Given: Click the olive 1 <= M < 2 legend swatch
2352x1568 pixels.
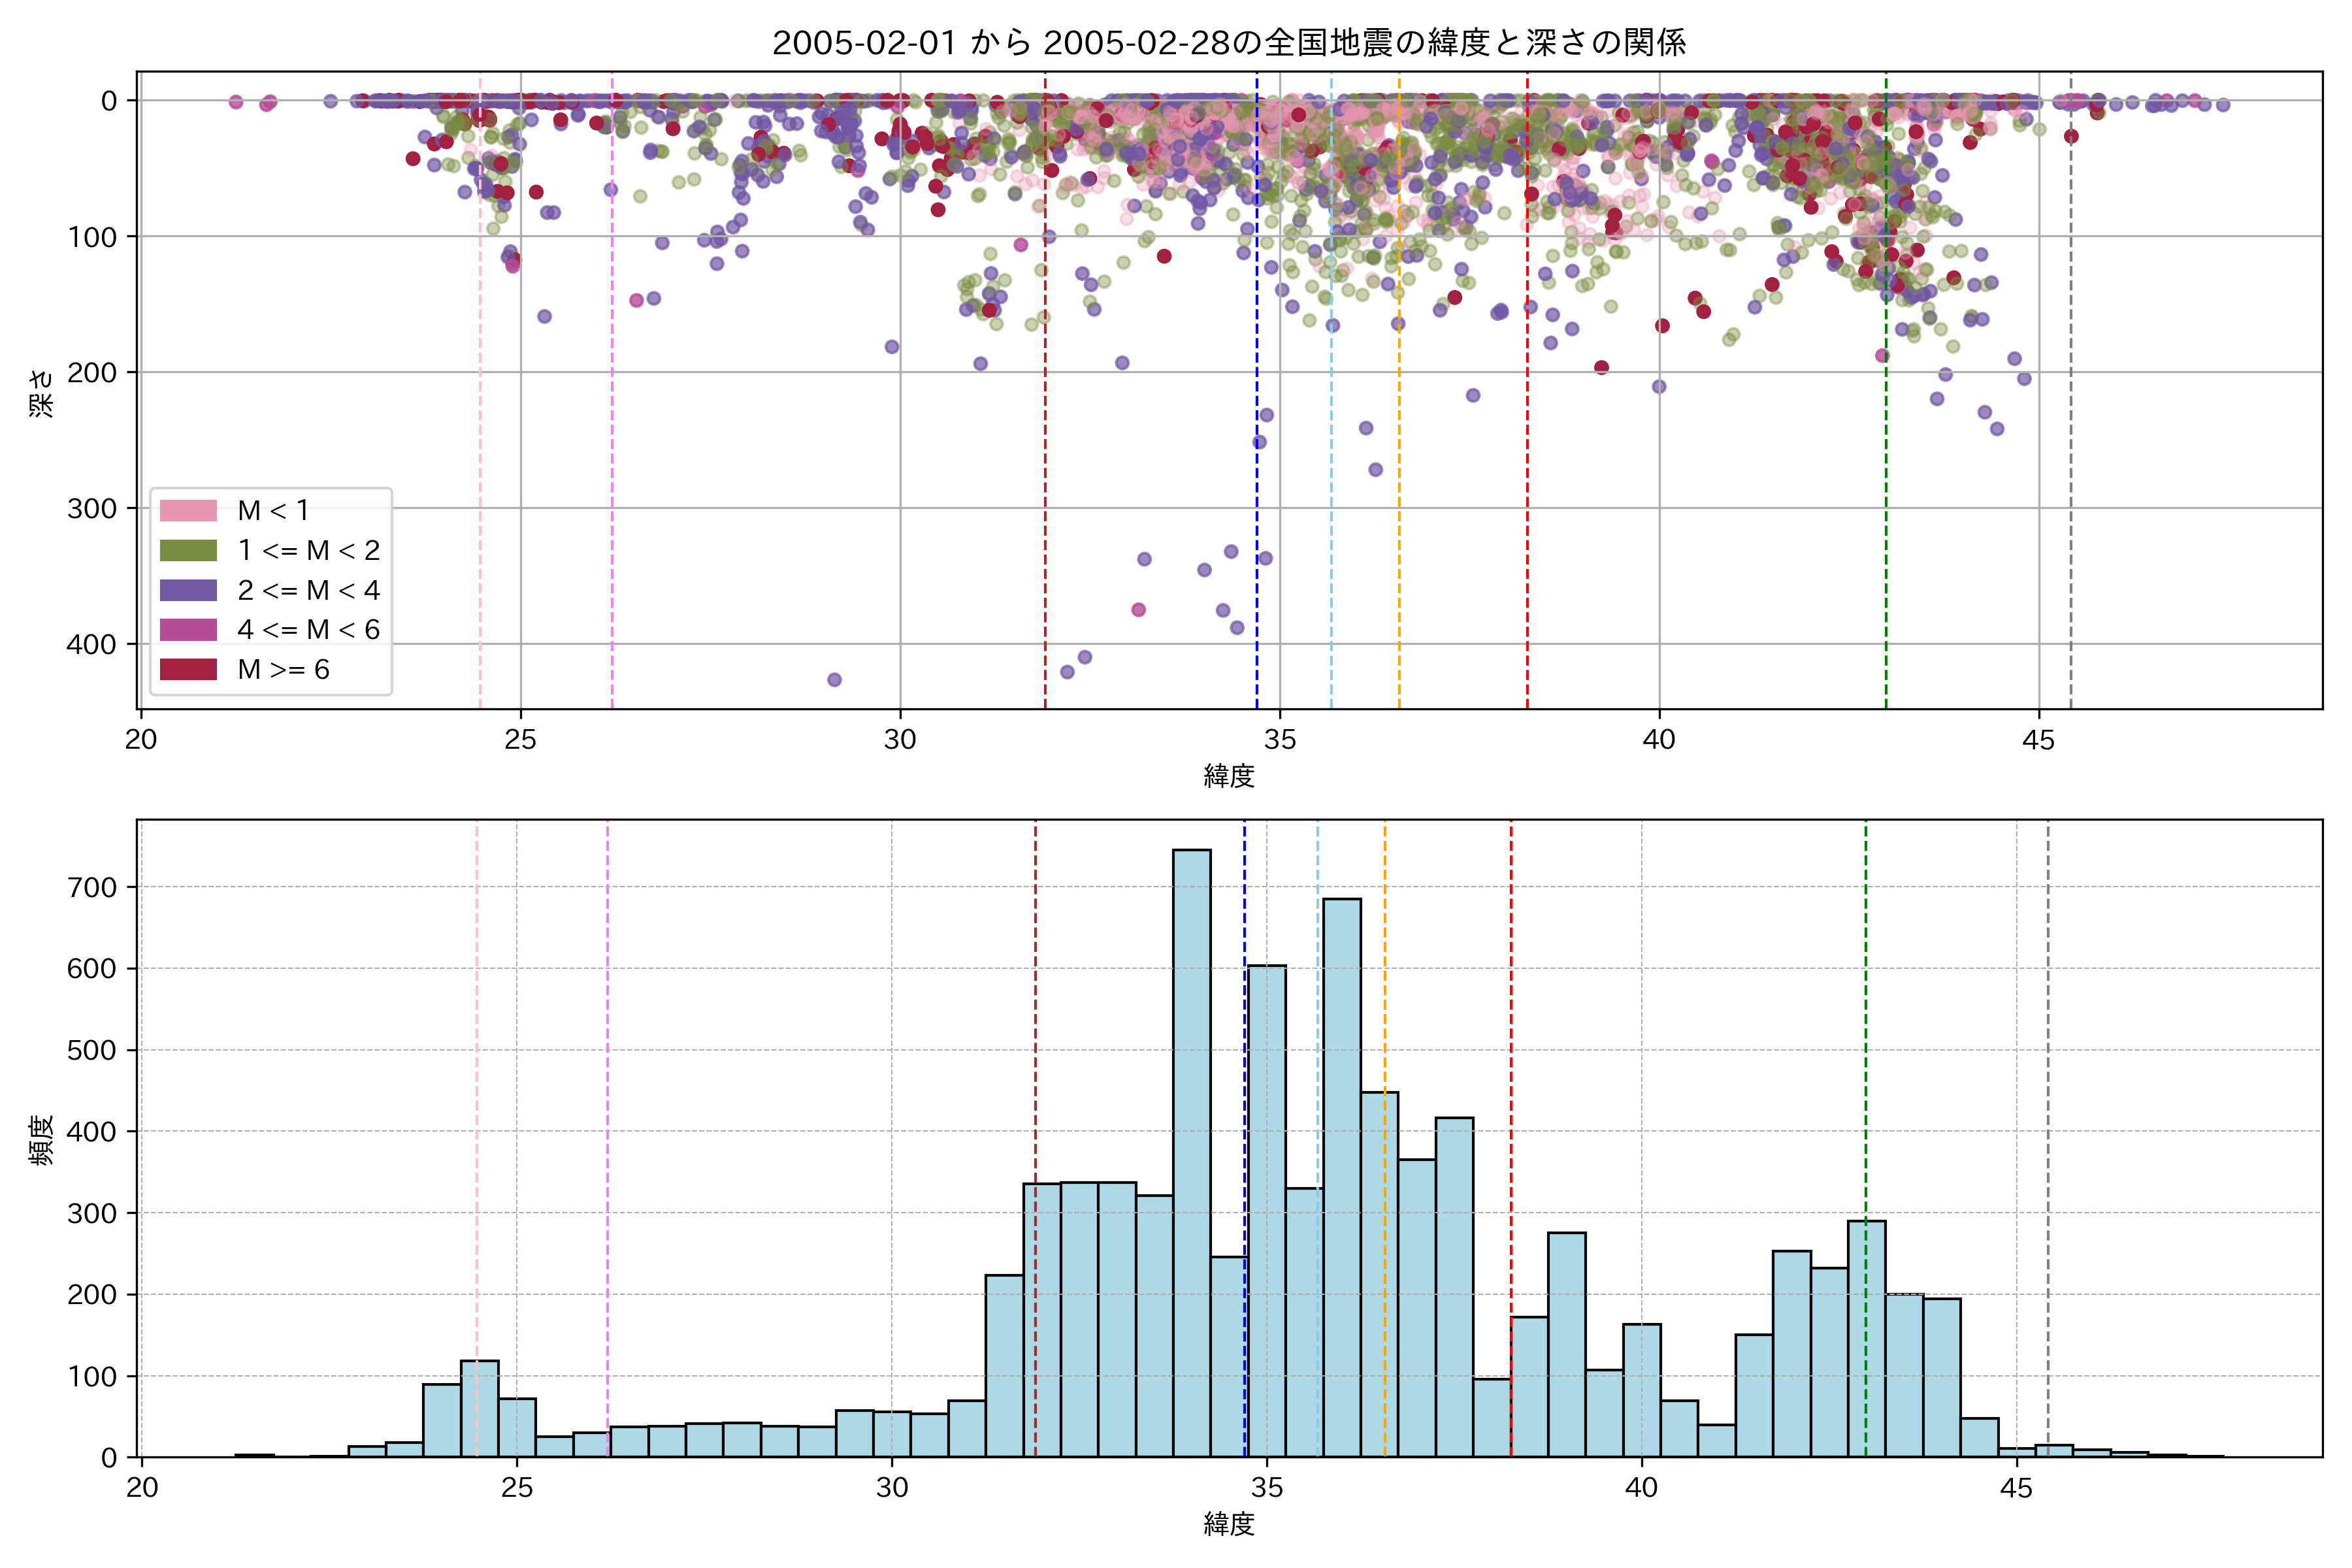Looking at the screenshot, I should [188, 550].
